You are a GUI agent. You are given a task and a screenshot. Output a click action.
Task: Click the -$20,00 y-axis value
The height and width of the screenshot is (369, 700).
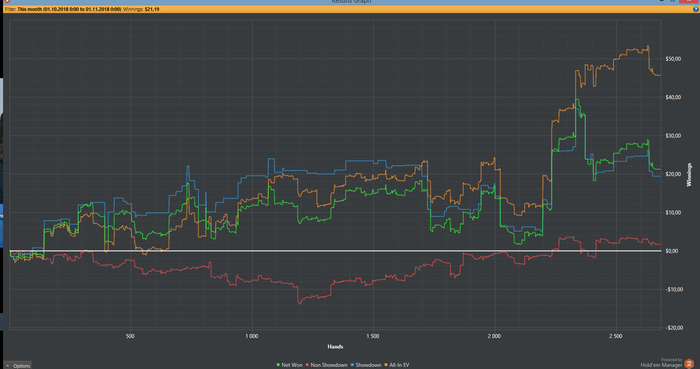click(674, 328)
